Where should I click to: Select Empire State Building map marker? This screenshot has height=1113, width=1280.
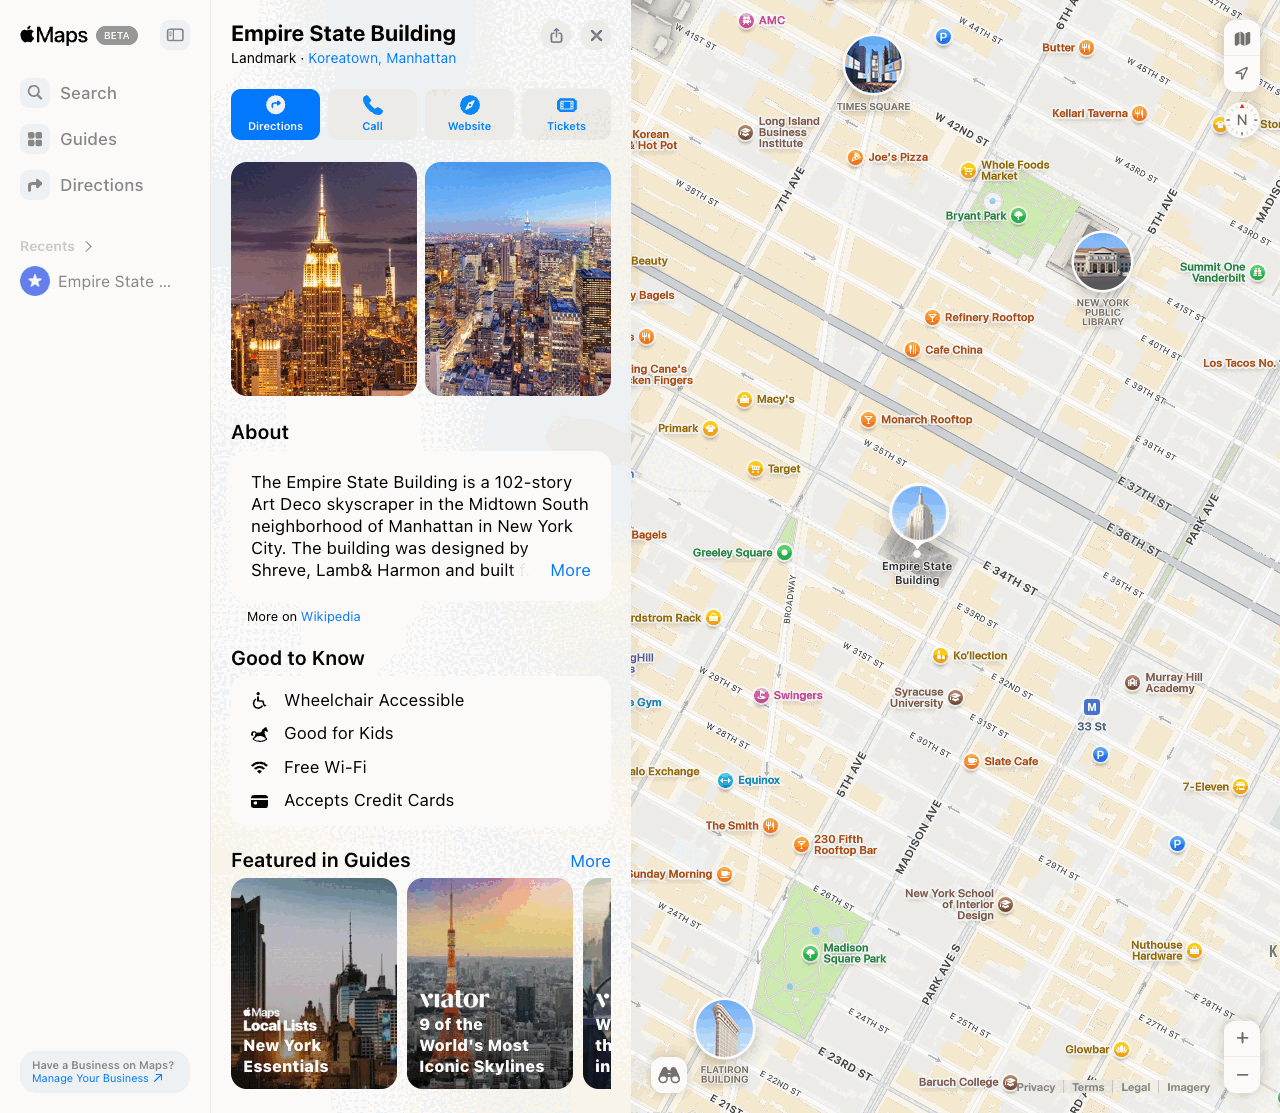click(918, 514)
